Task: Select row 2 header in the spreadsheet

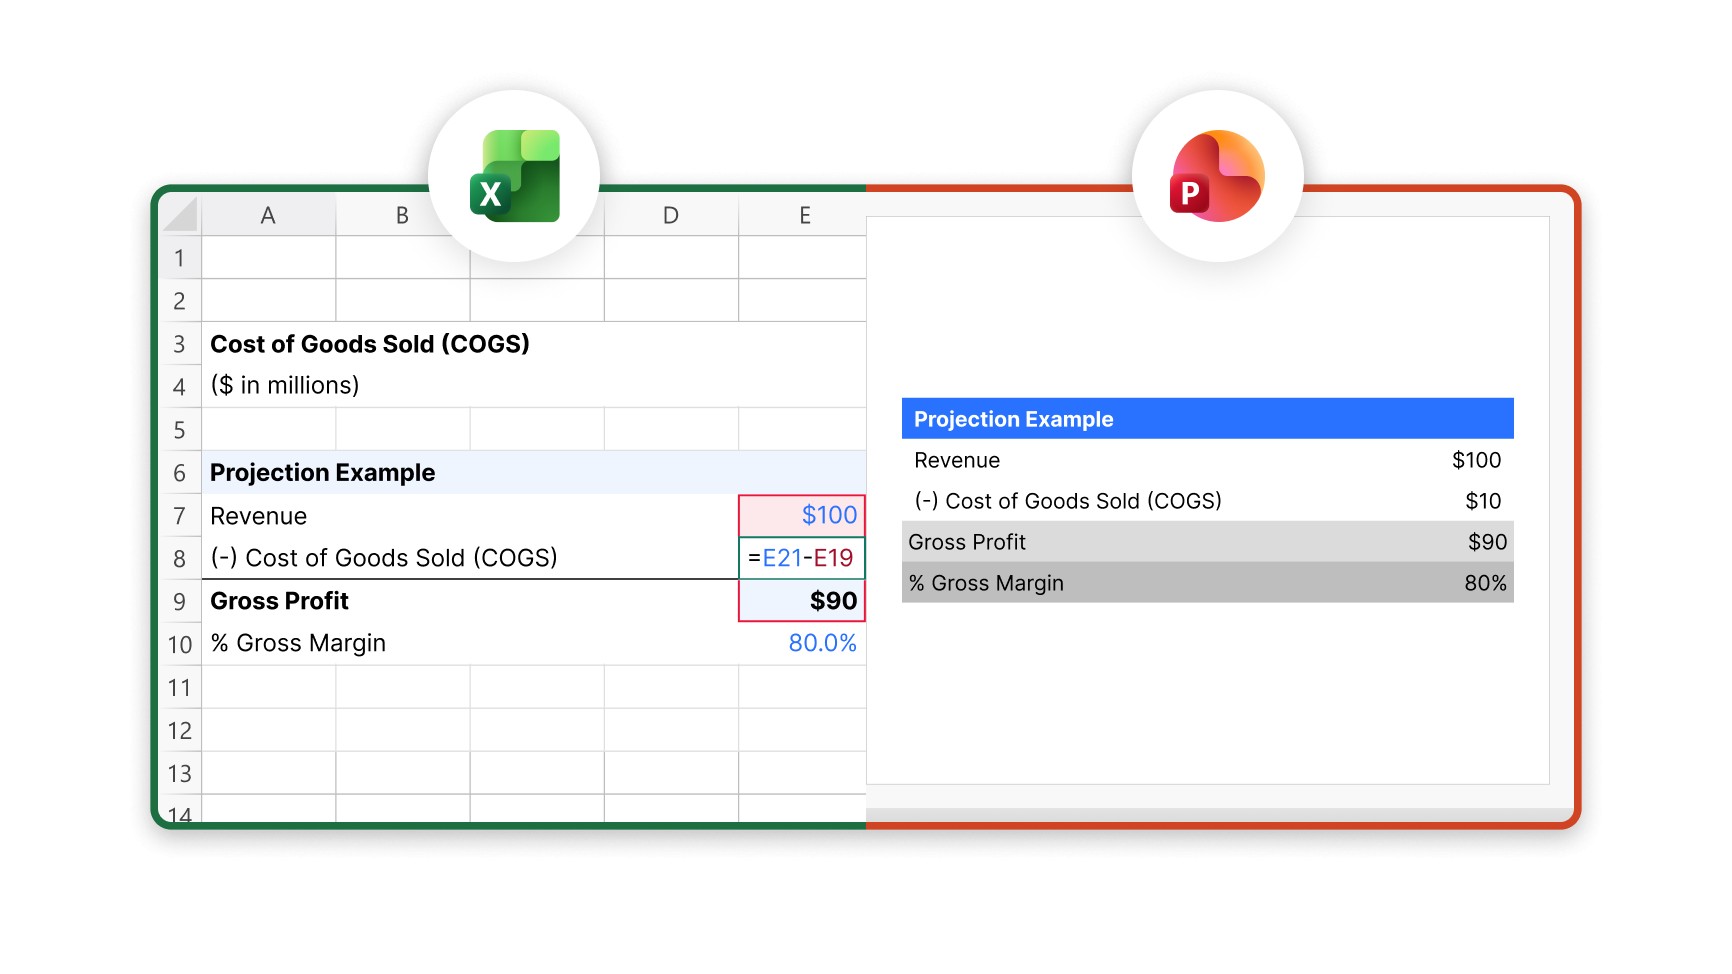Action: tap(180, 300)
